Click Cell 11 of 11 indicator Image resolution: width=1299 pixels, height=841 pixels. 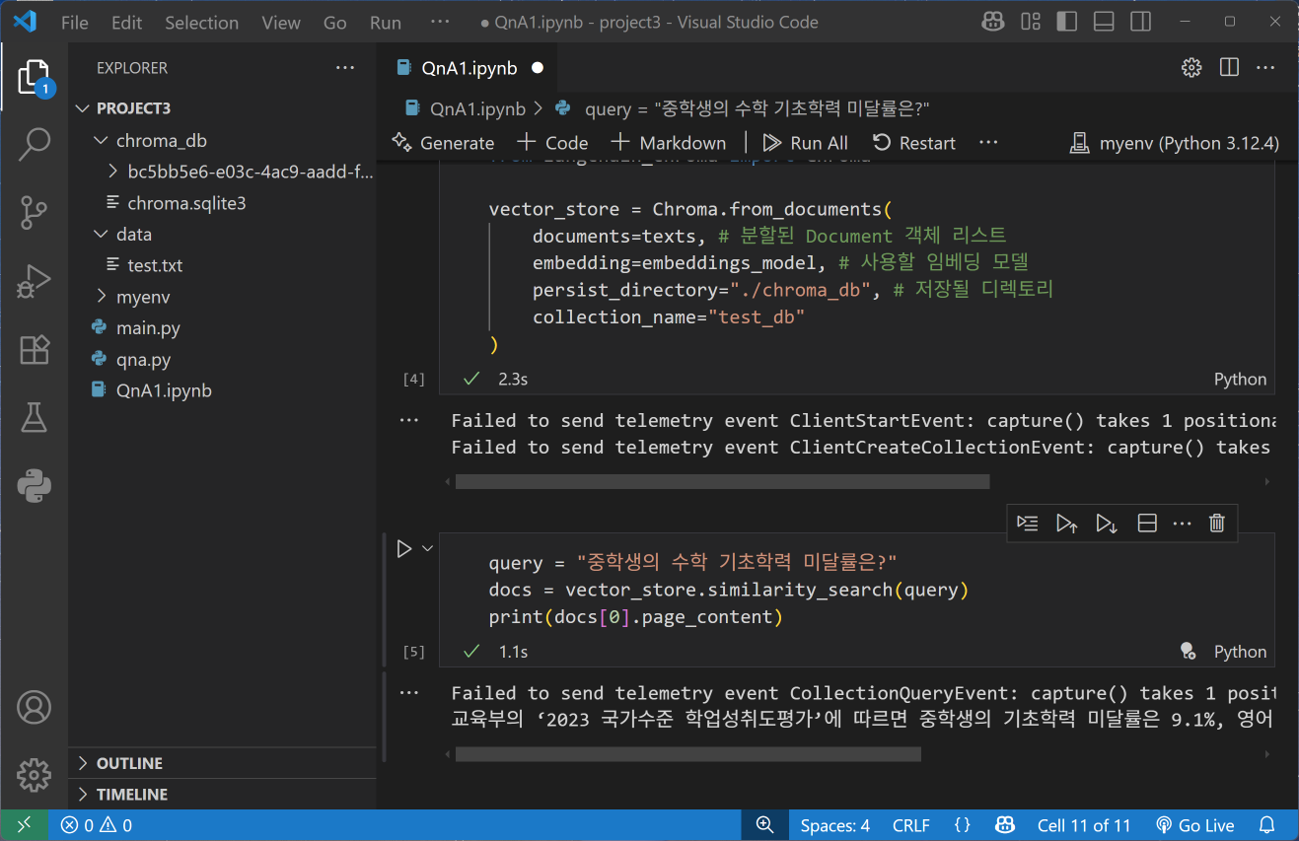click(1084, 825)
